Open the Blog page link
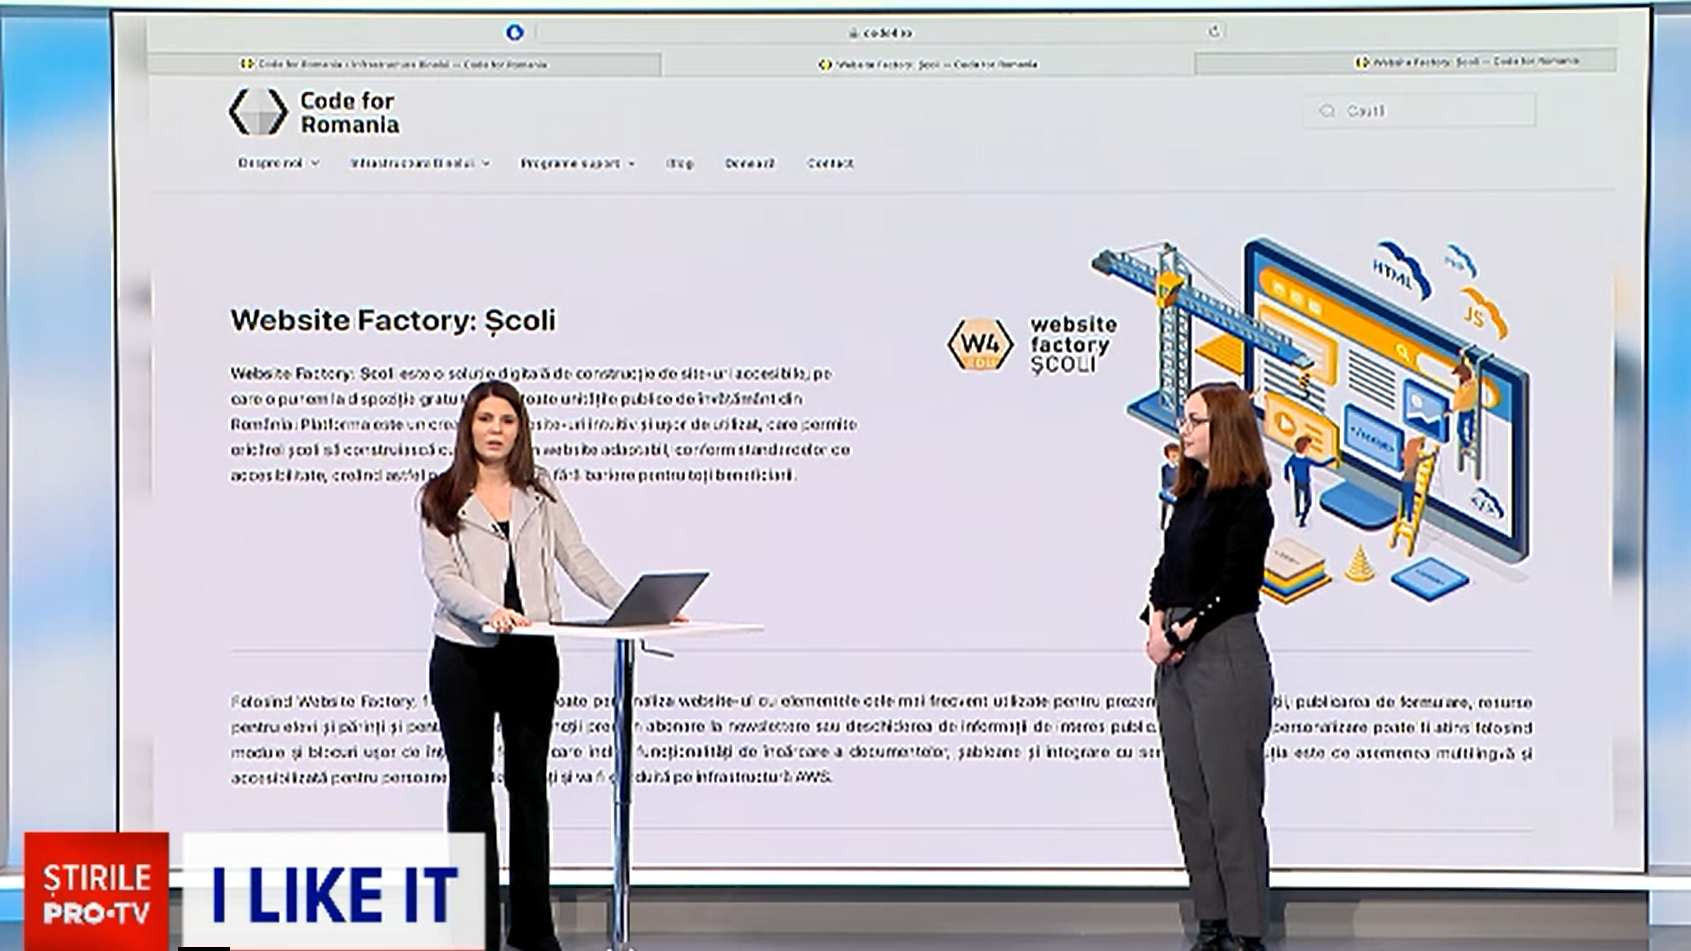The image size is (1691, 951). [x=679, y=162]
